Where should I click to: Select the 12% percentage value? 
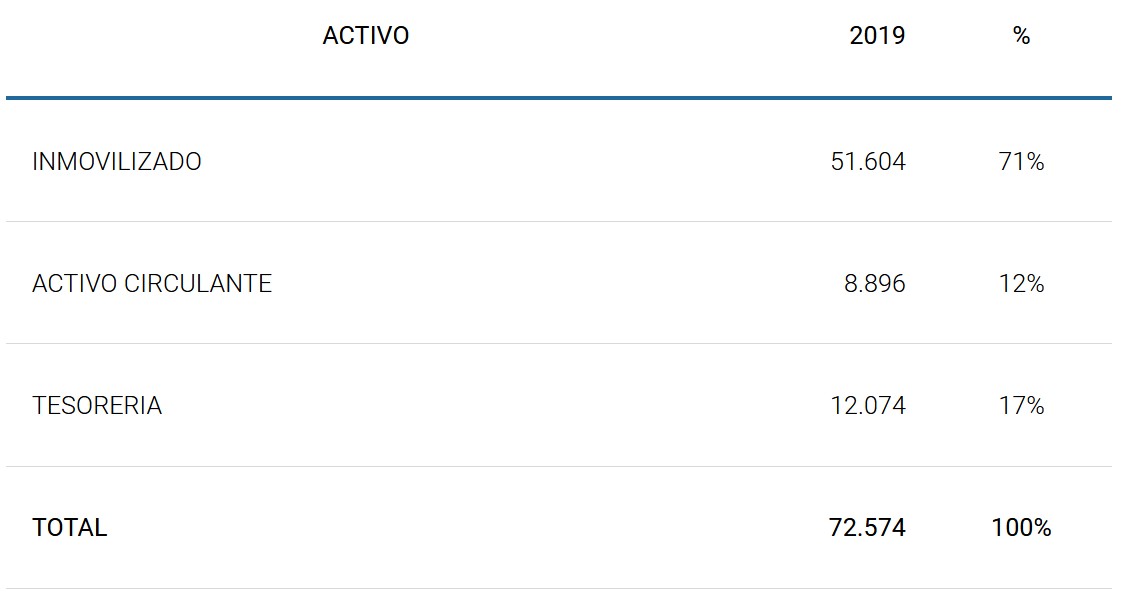coord(1021,284)
